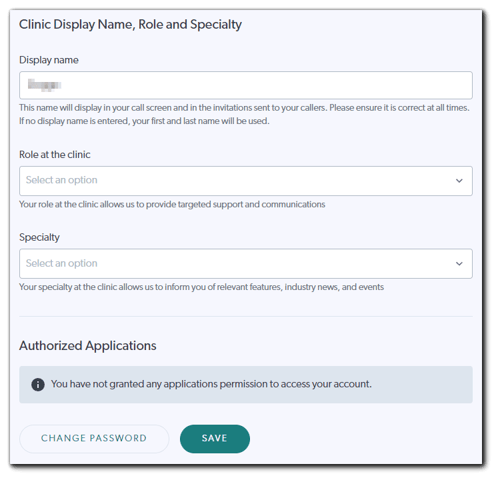The width and height of the screenshot is (500, 482).
Task: Click the Display name label
Action: pyautogui.click(x=49, y=60)
